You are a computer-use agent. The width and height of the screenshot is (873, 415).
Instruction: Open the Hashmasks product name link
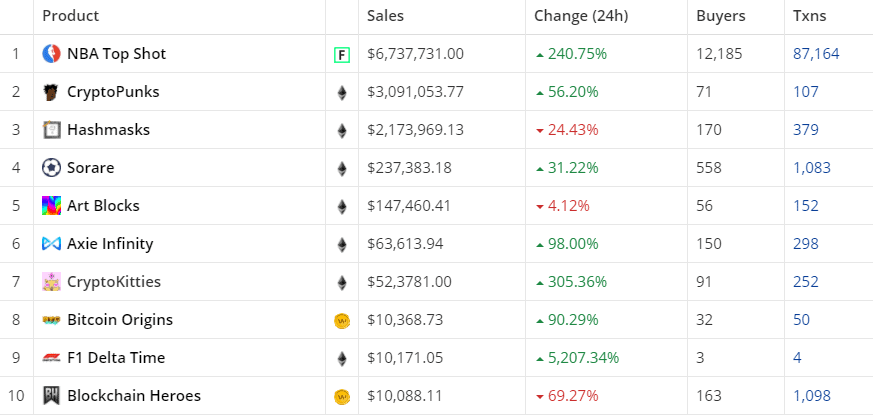(109, 130)
